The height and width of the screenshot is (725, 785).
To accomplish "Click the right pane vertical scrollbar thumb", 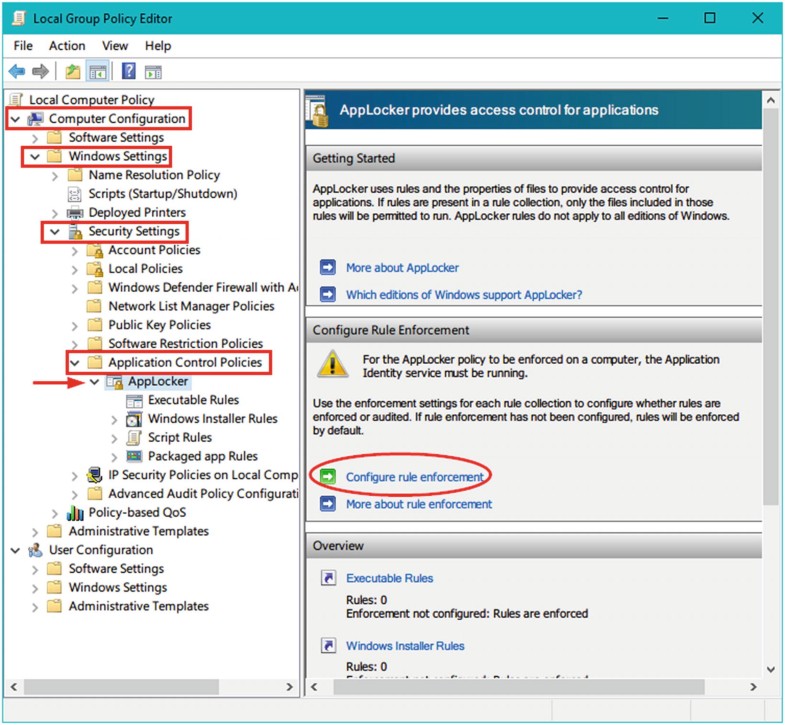I will click(771, 306).
